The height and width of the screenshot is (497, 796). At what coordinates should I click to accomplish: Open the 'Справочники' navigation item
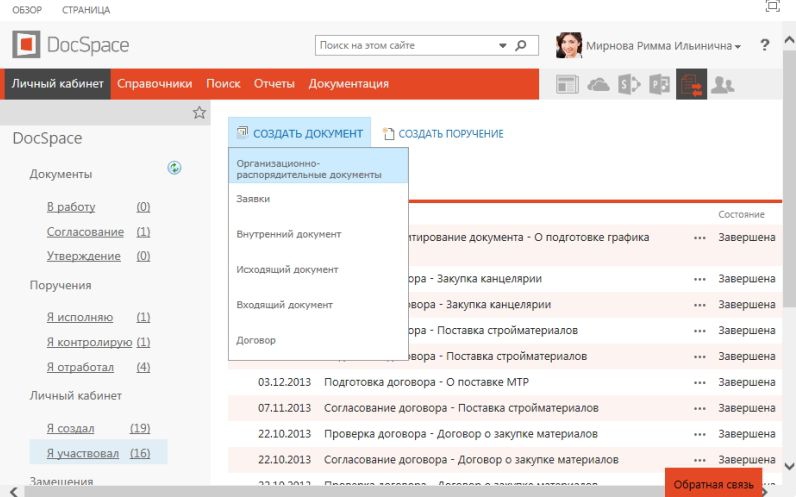click(154, 84)
